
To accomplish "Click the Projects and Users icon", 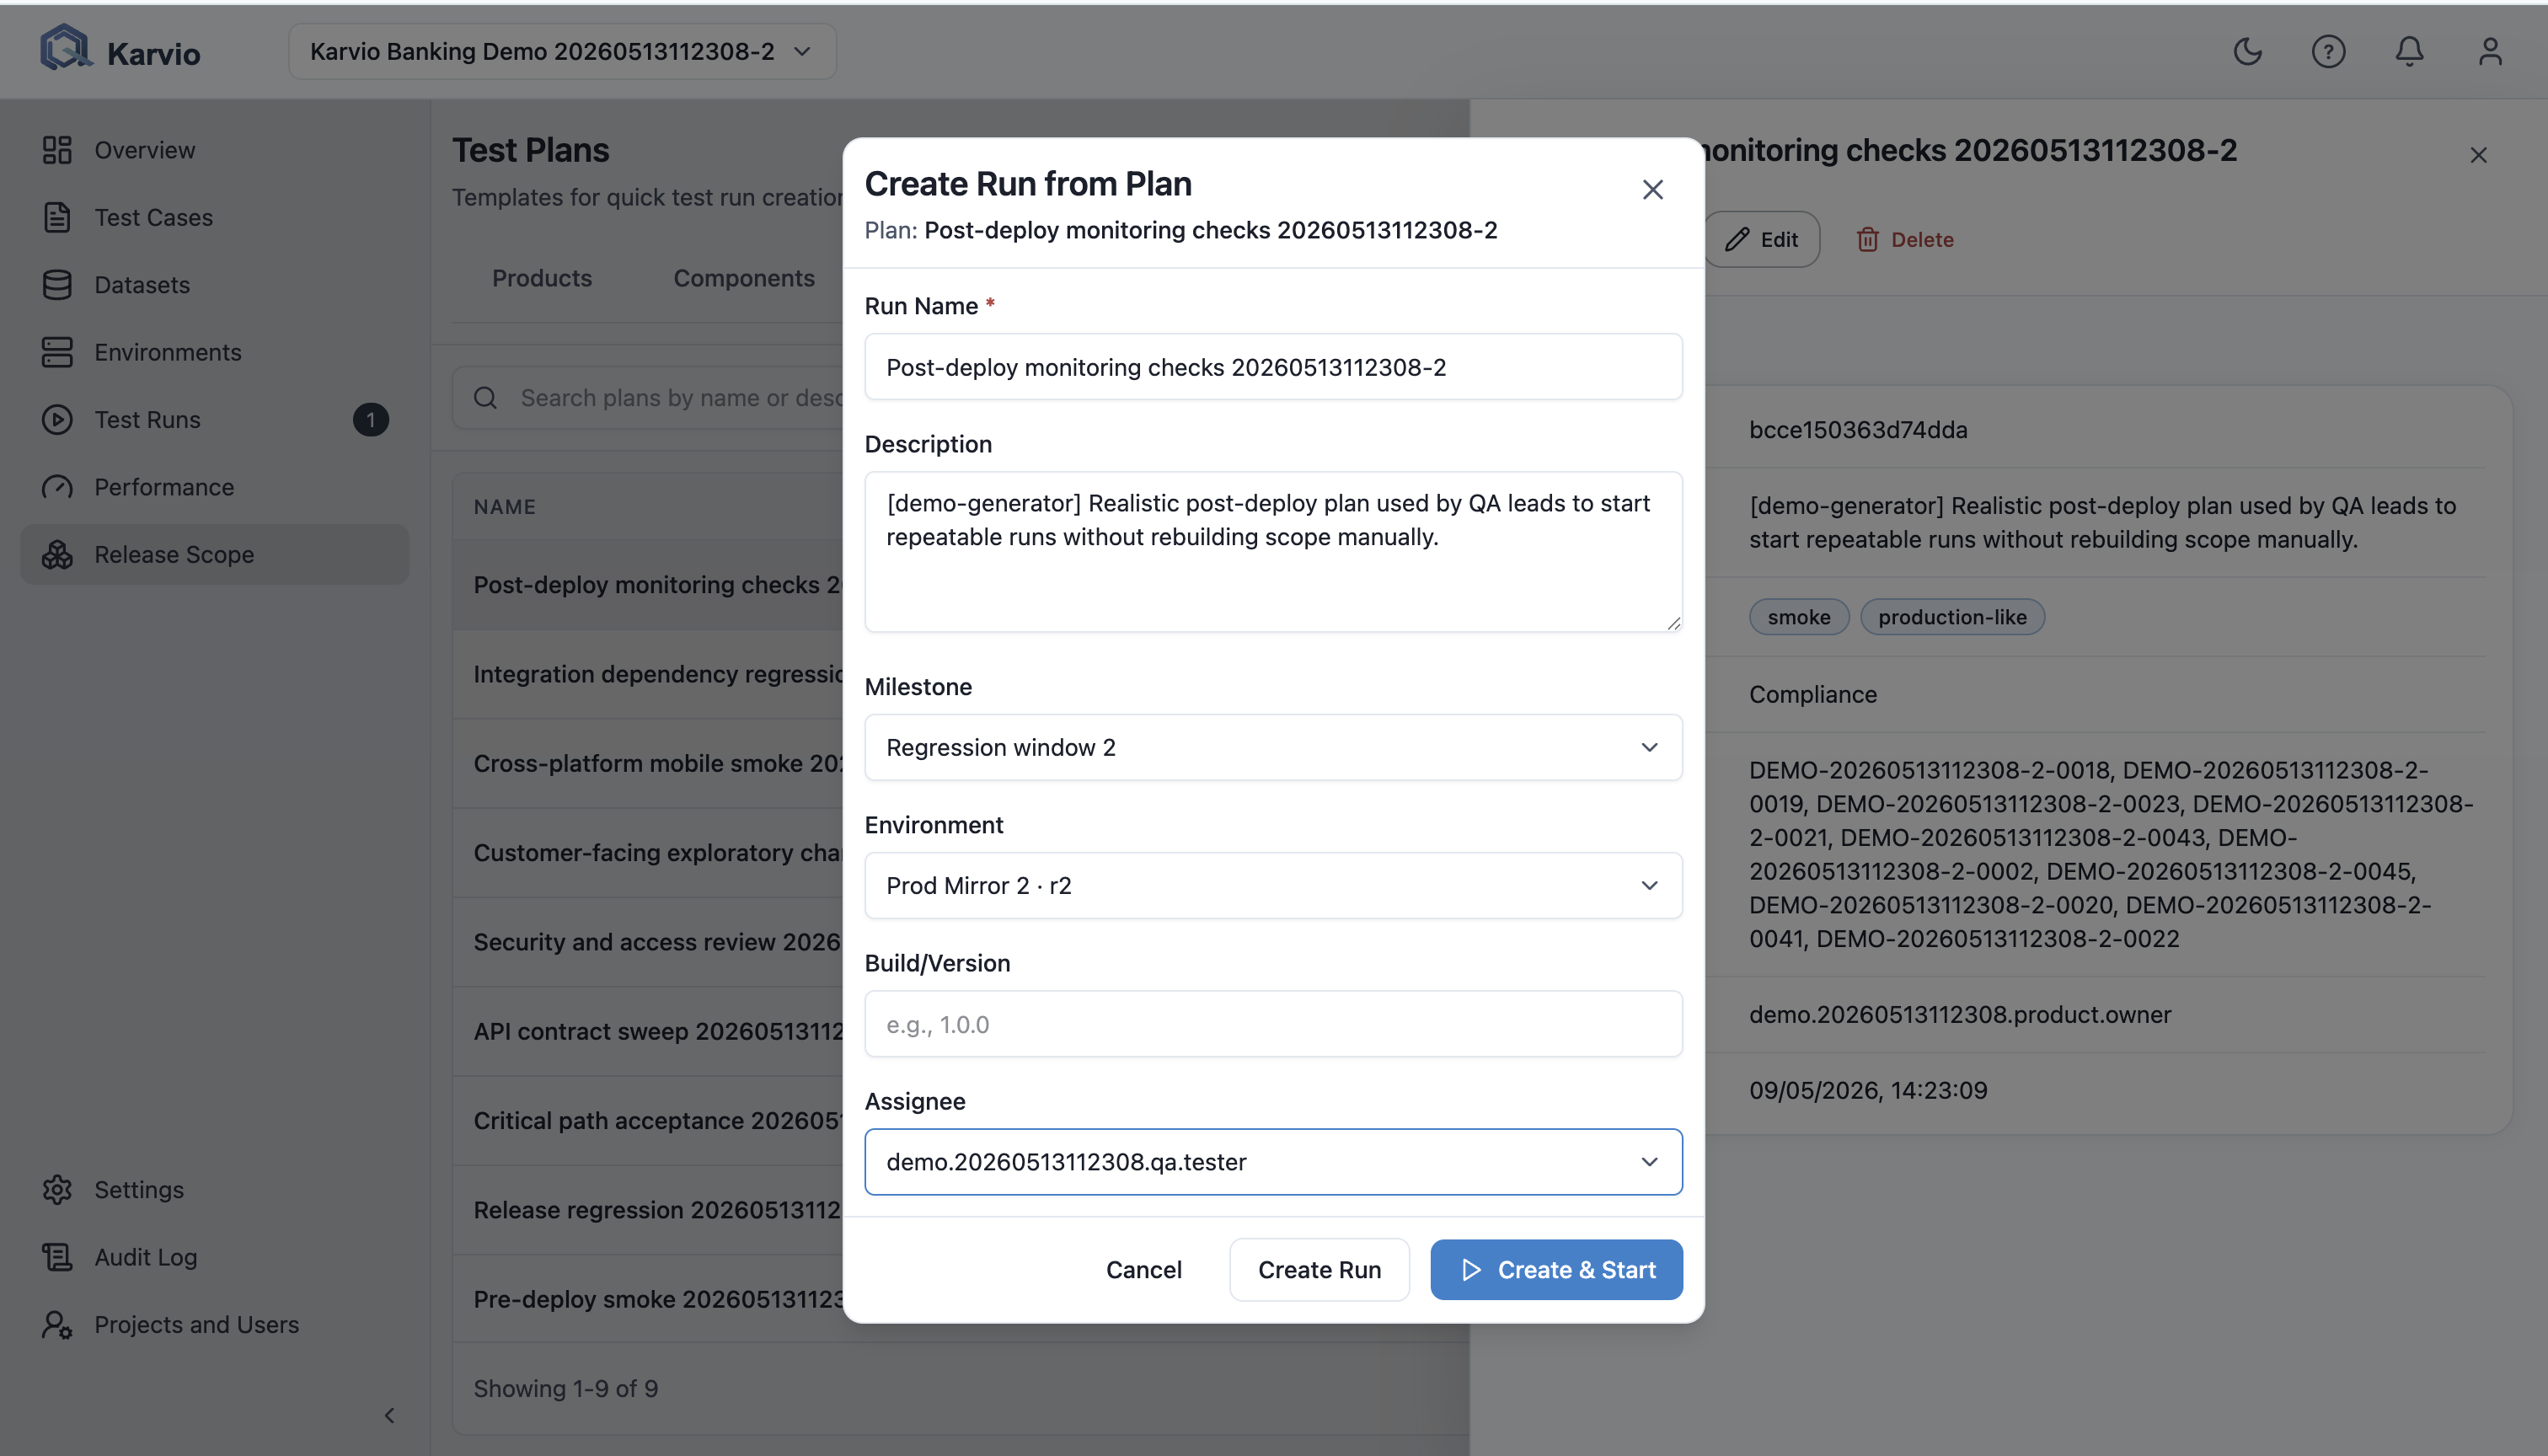I will pyautogui.click(x=57, y=1324).
